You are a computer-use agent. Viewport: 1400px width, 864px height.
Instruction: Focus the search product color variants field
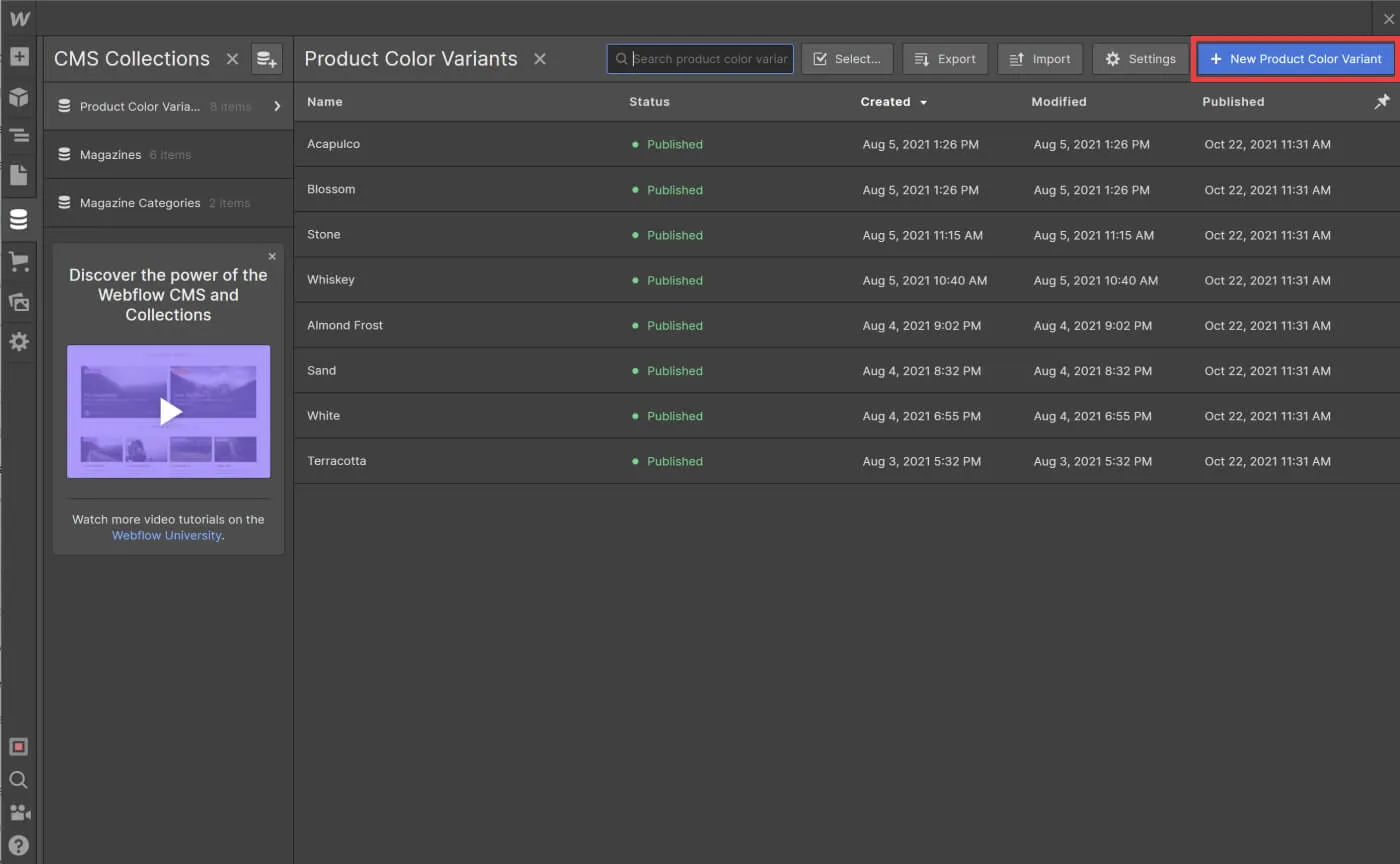(700, 59)
